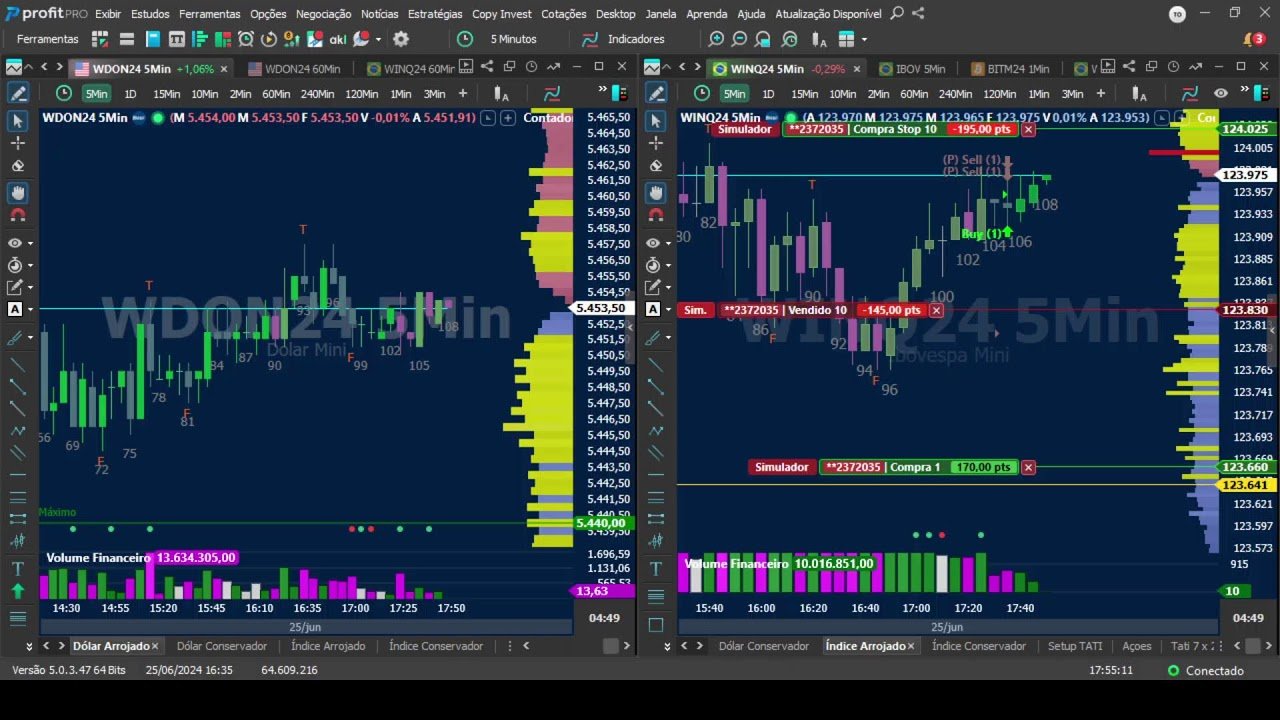Switch to the IBOV 5Min chart tab
The image size is (1280, 720).
tap(911, 69)
